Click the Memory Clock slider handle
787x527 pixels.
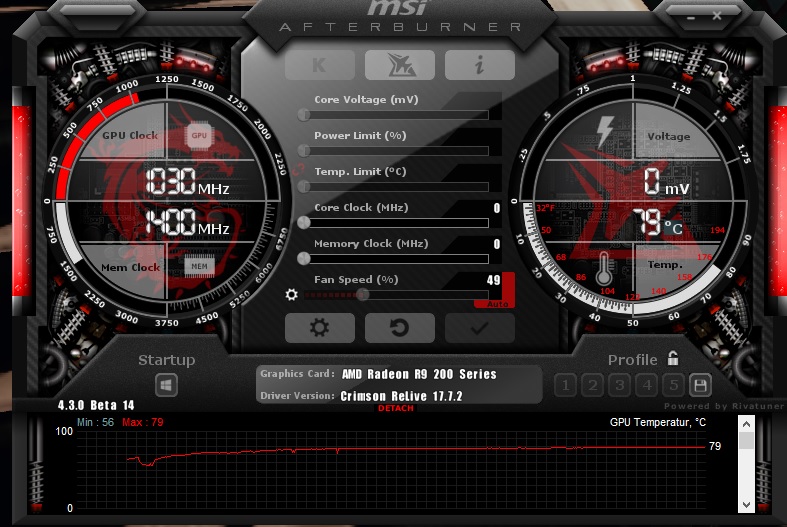click(304, 258)
